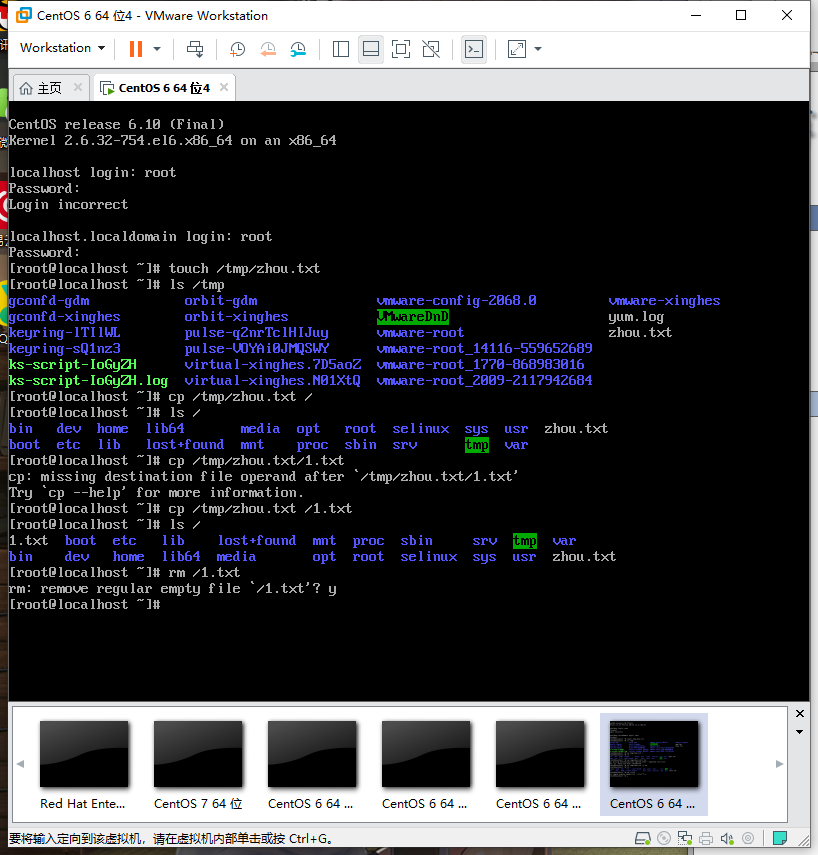Click the 'rm /1.txt' command line
This screenshot has width=818, height=855.
(124, 573)
